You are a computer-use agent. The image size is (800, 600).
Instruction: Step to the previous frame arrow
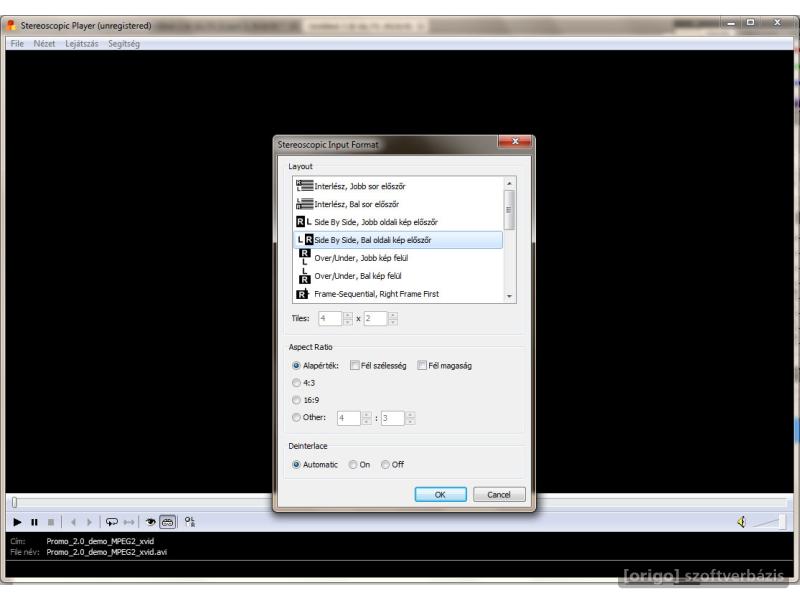click(x=73, y=522)
